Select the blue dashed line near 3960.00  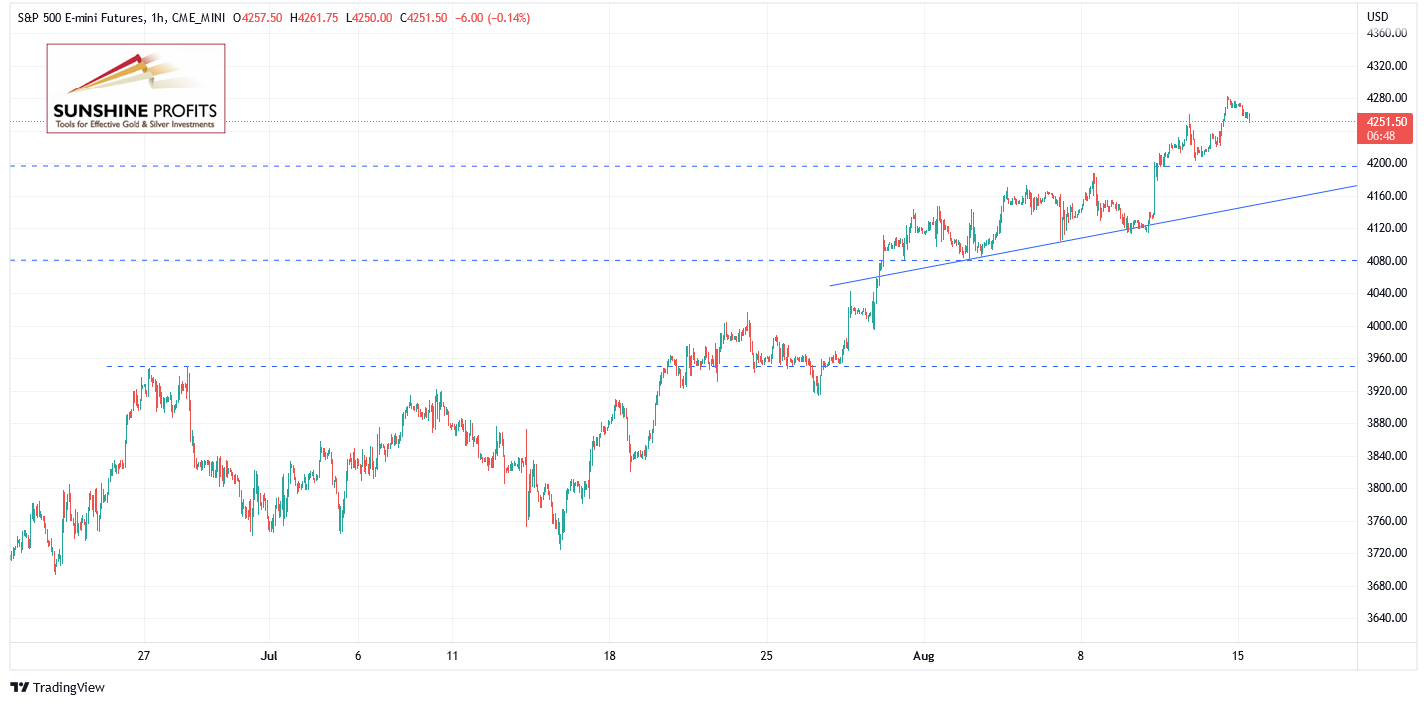coord(732,366)
